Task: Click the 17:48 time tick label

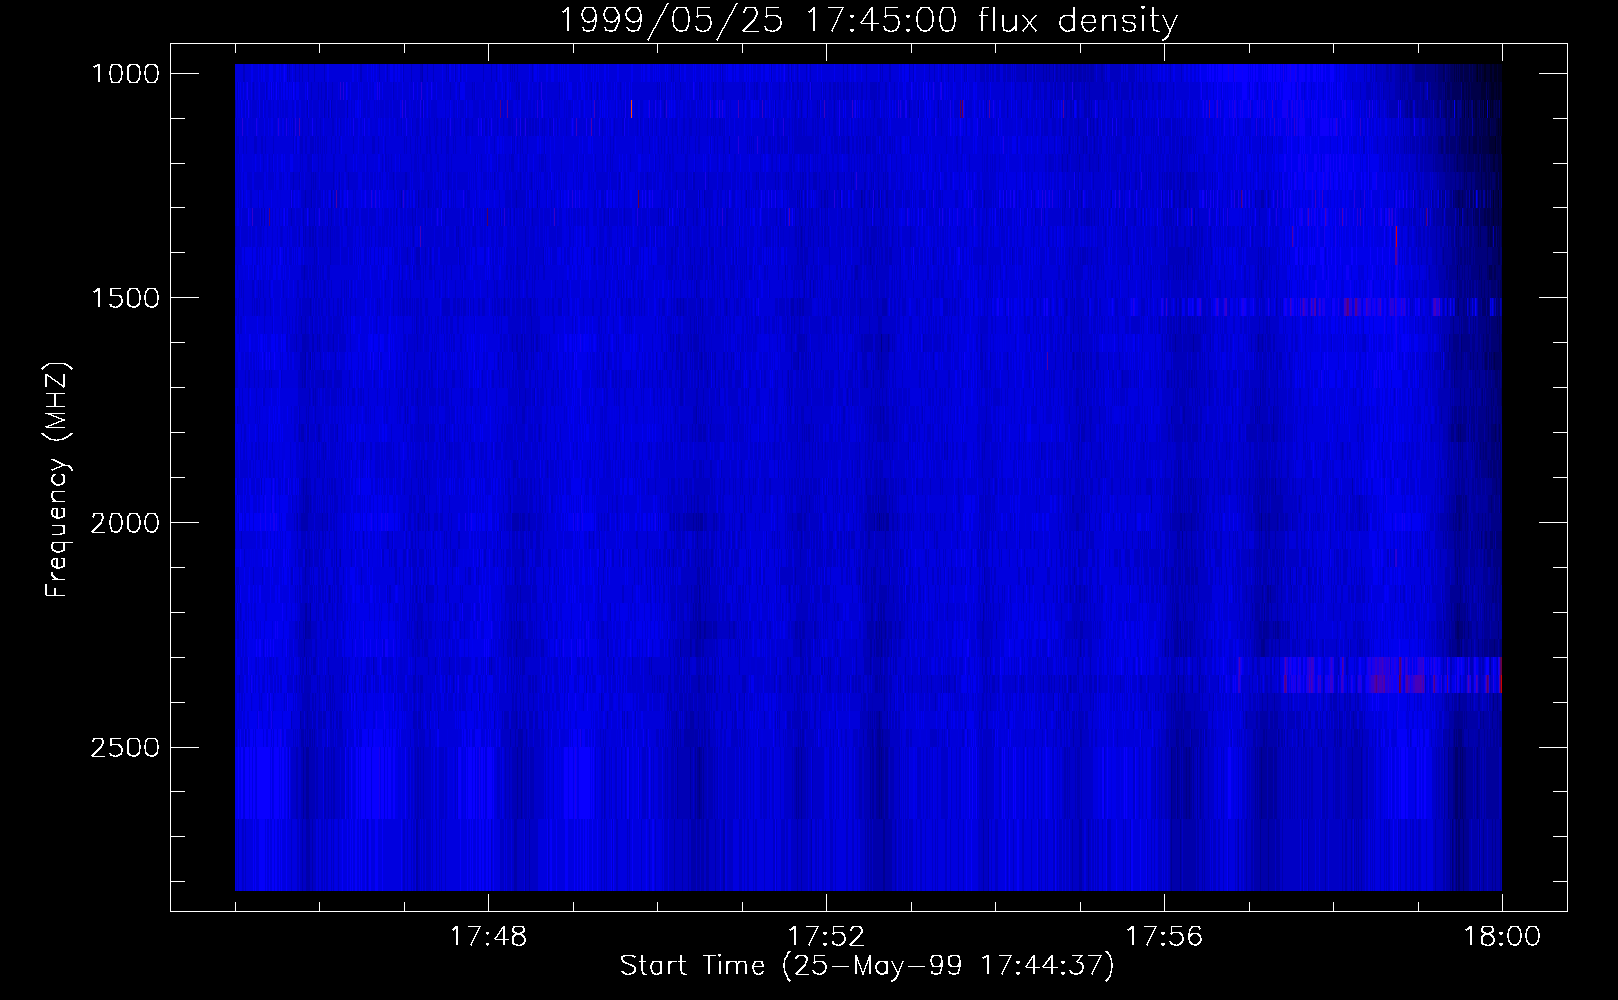Action: pyautogui.click(x=488, y=938)
